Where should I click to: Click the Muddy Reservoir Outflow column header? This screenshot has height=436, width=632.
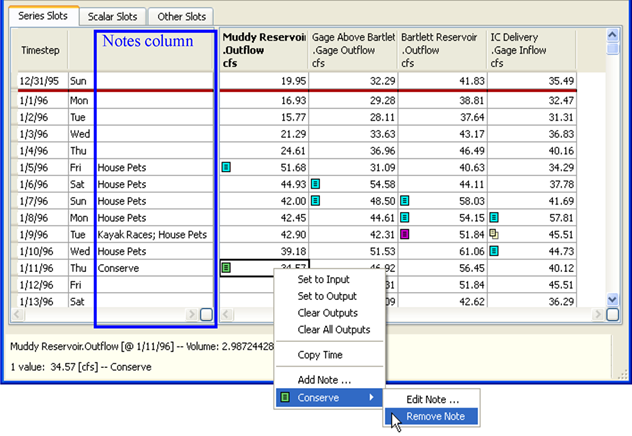pos(263,50)
